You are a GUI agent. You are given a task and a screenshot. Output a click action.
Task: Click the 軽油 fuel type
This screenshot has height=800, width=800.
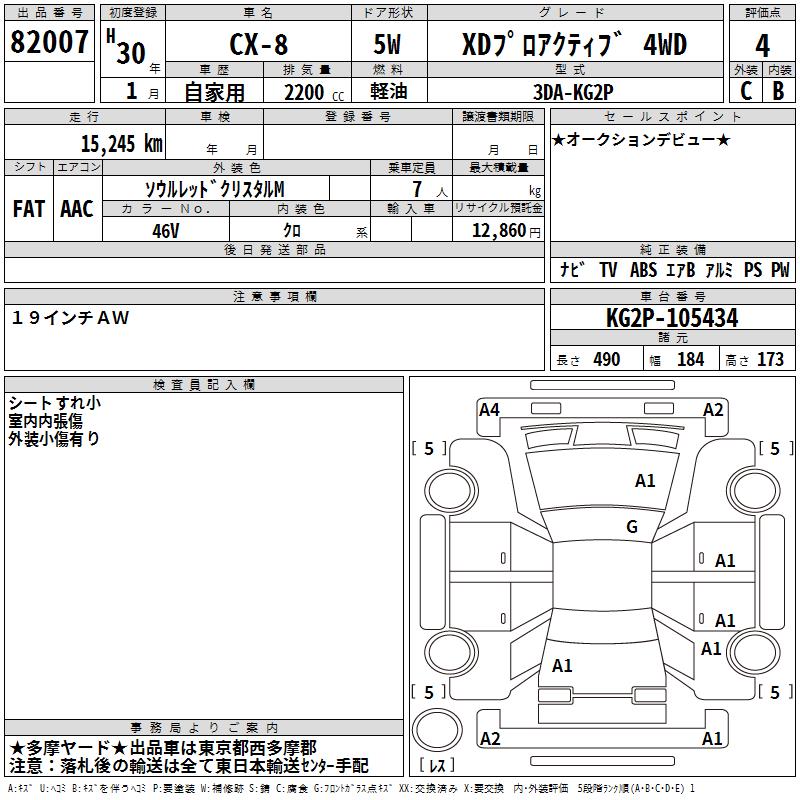389,91
